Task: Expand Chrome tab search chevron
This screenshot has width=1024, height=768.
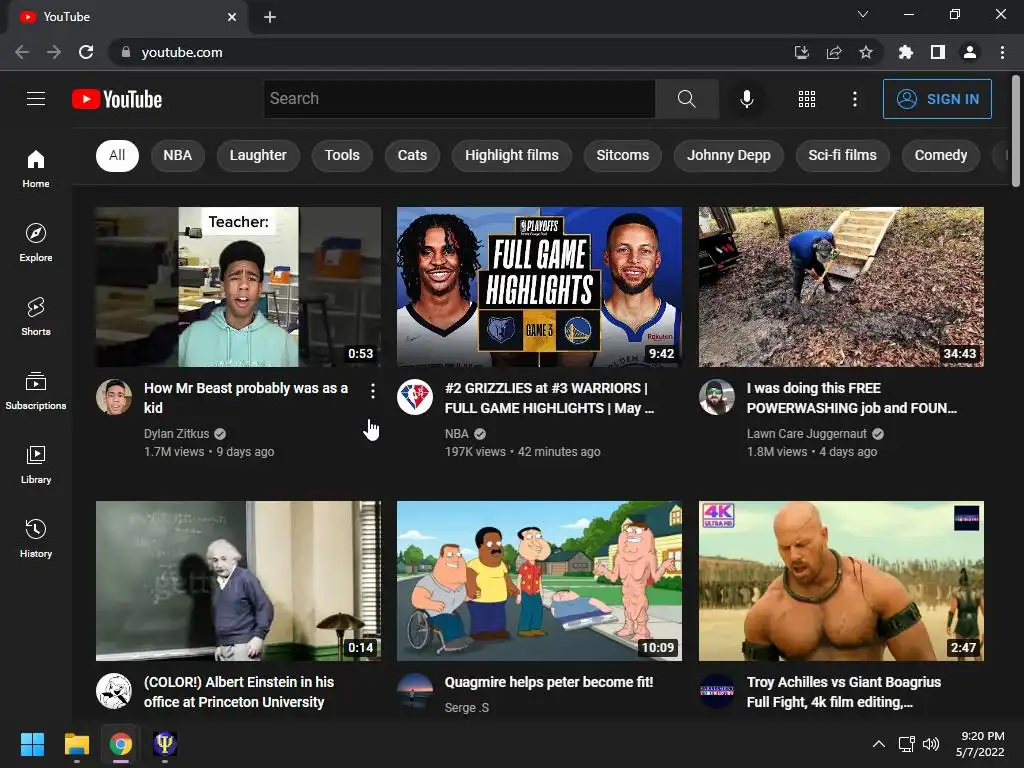Action: pos(863,14)
